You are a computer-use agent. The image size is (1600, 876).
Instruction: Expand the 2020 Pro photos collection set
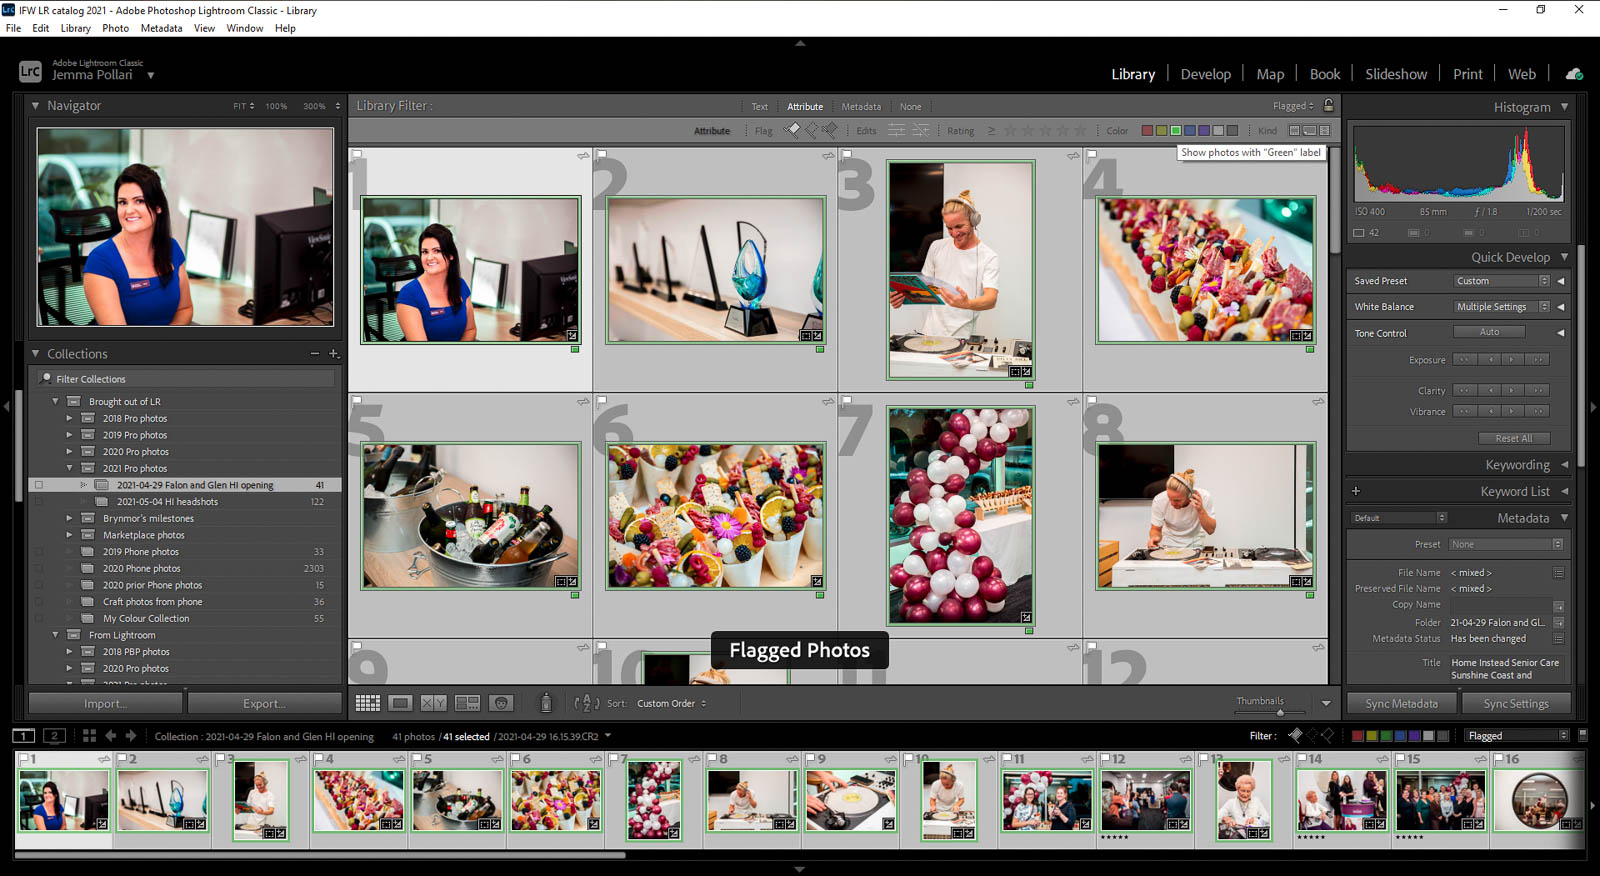[69, 452]
